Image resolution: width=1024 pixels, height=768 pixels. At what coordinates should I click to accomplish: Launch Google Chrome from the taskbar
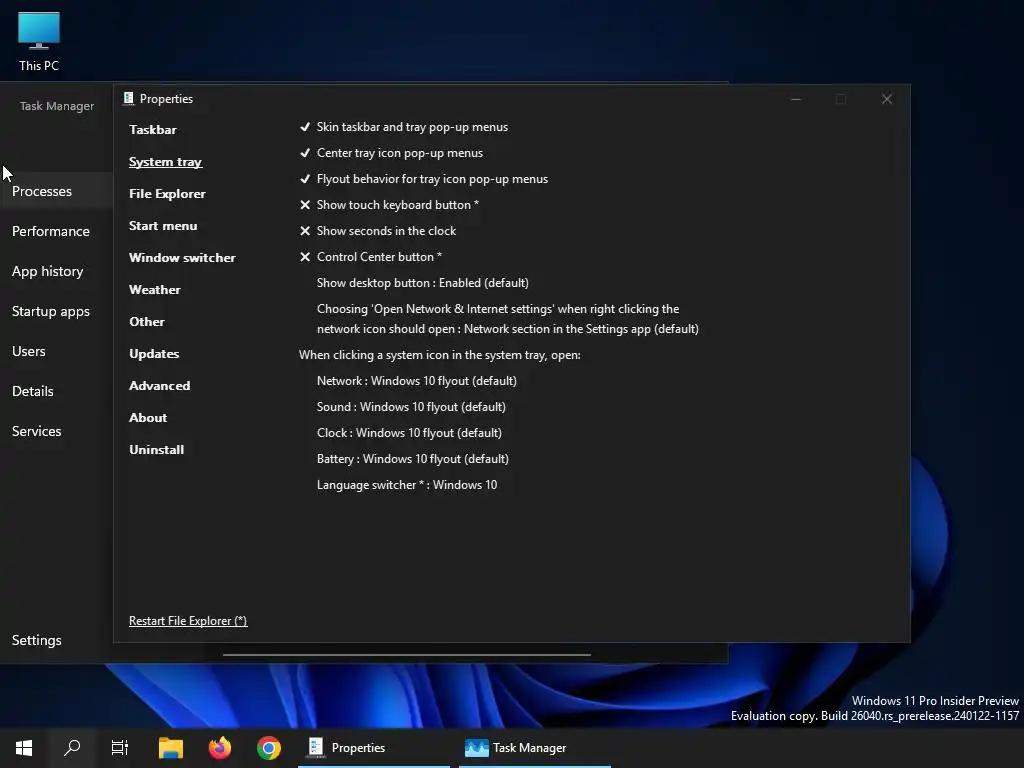coord(268,748)
